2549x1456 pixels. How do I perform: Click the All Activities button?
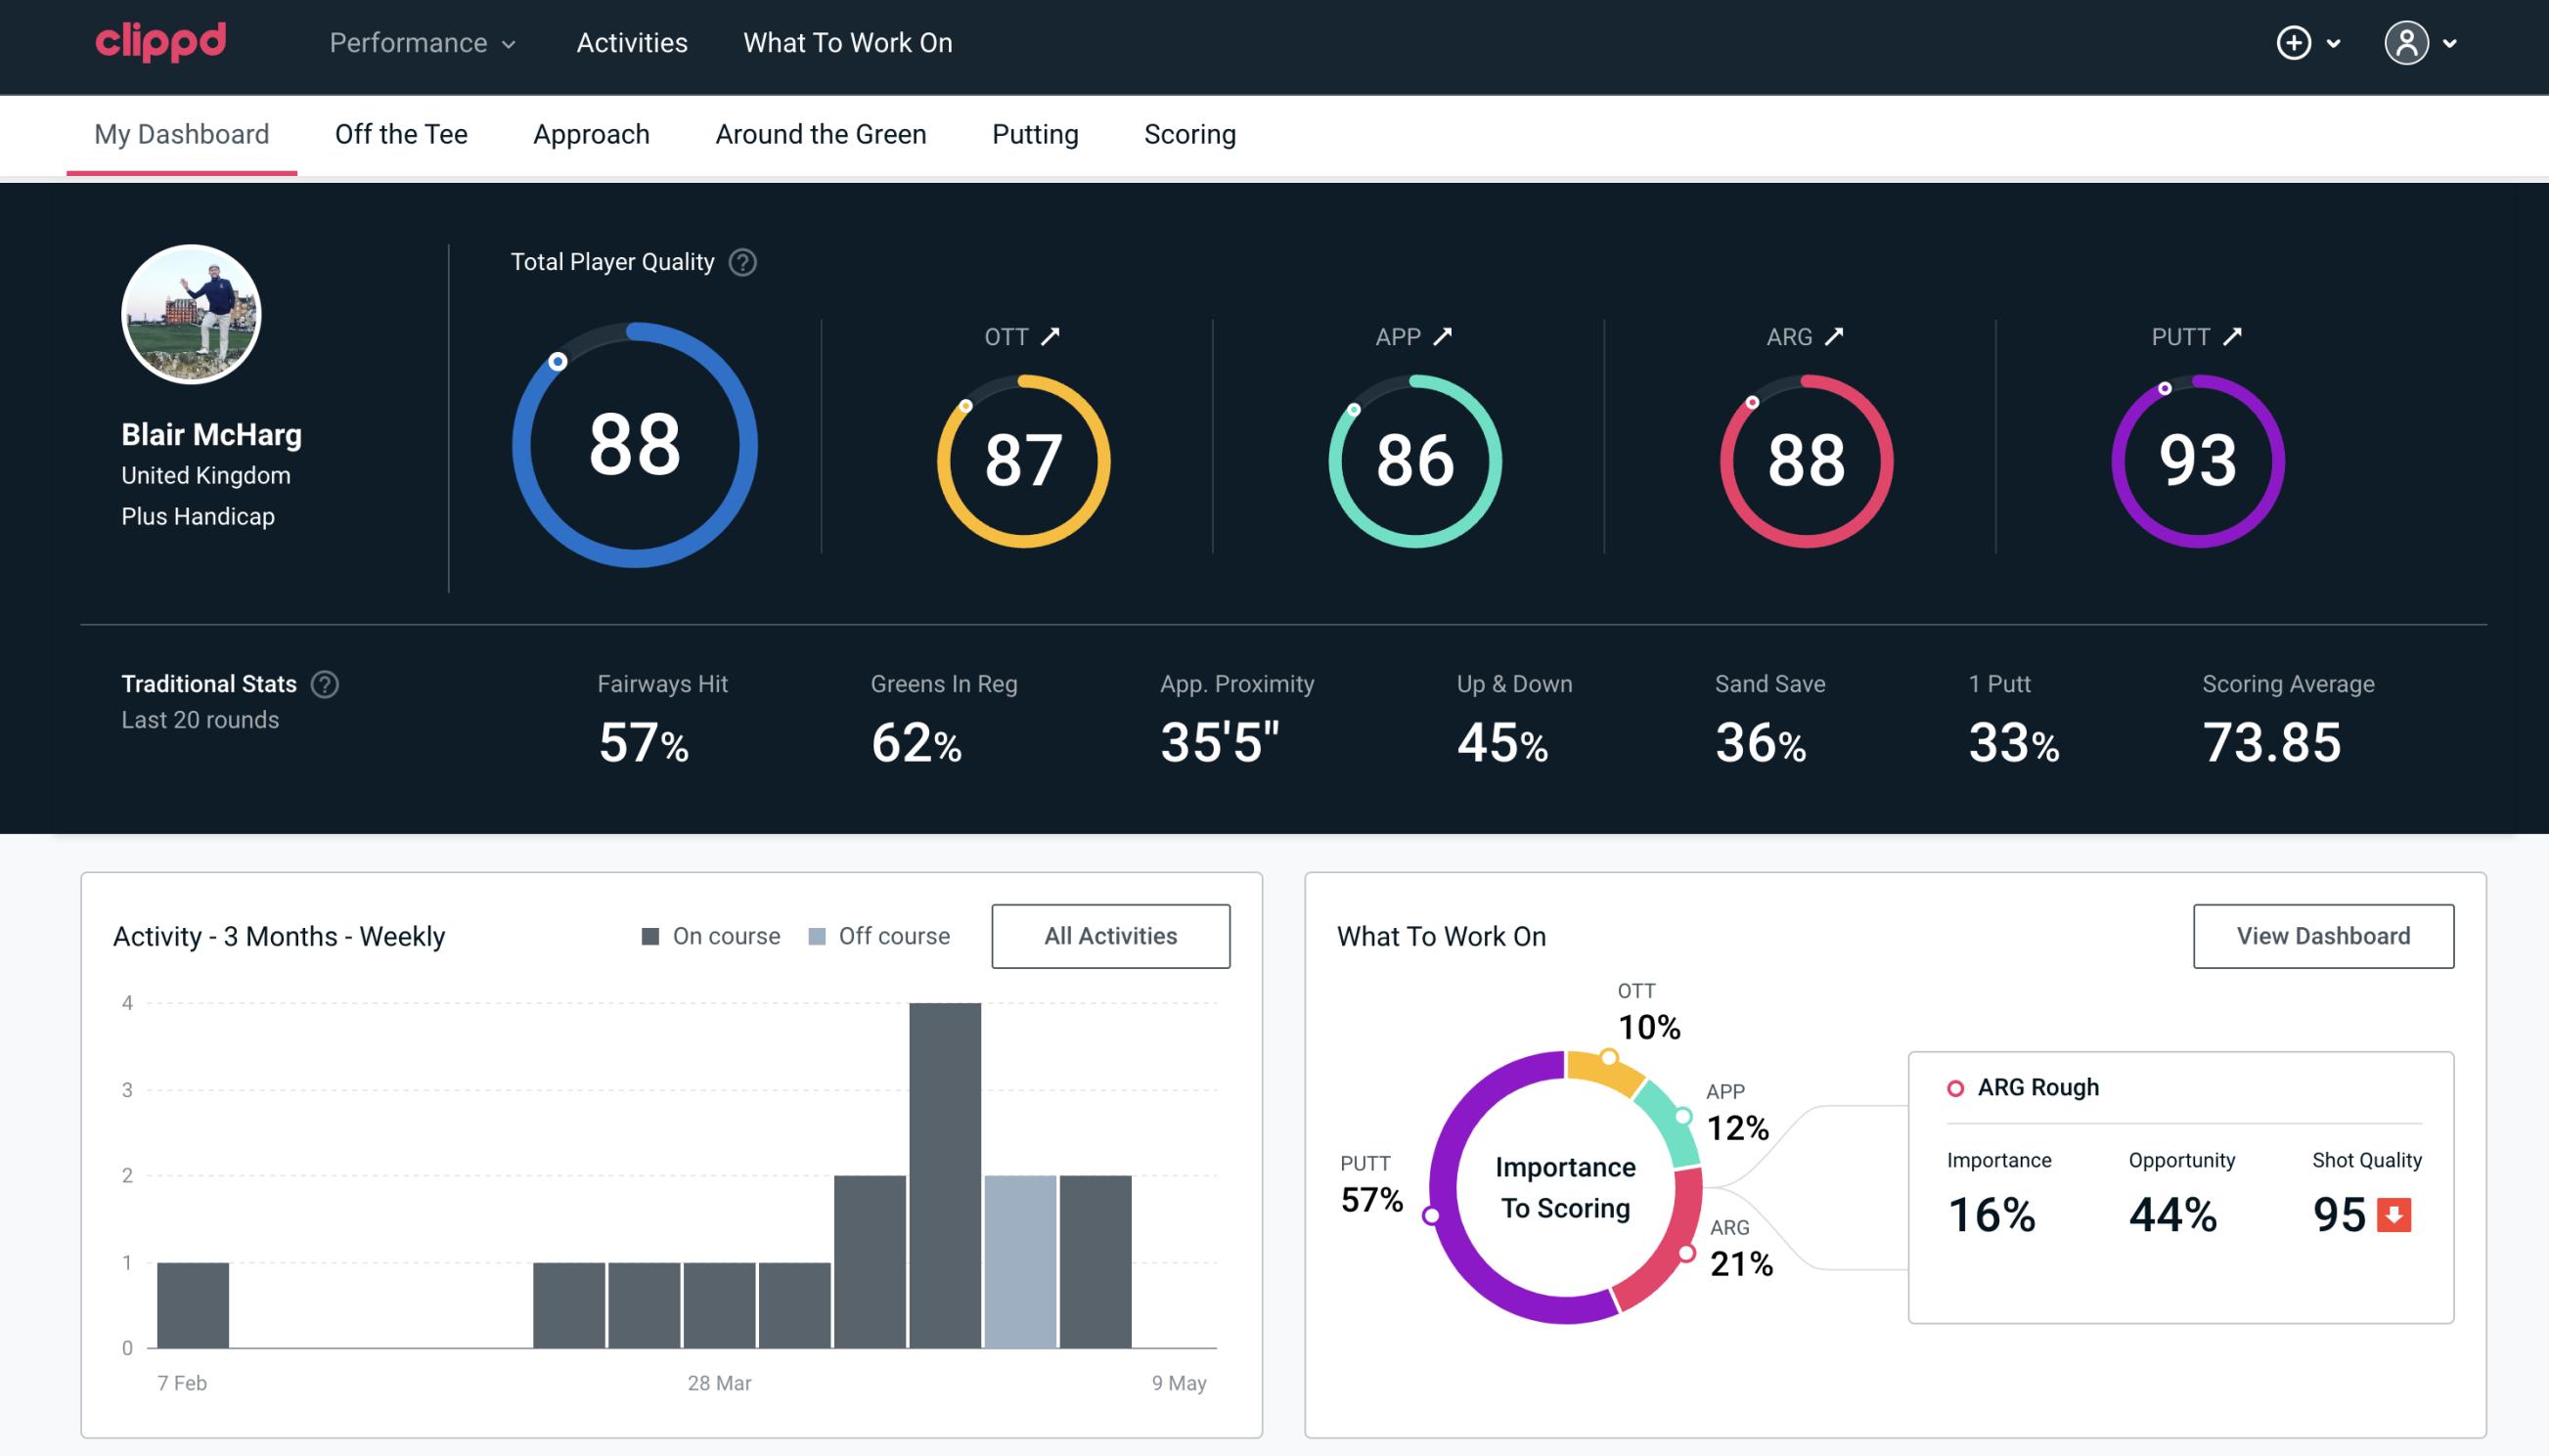pos(1110,935)
